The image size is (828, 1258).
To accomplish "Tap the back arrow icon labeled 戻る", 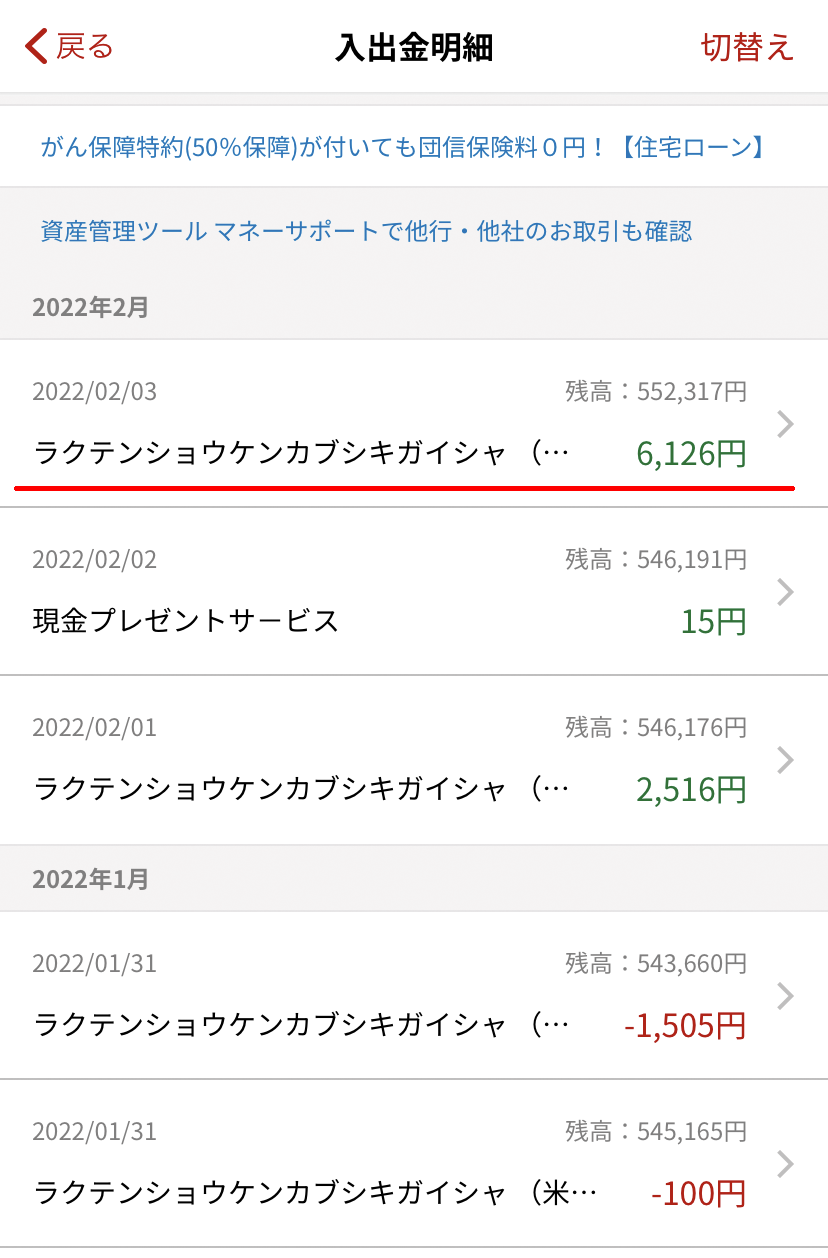I will tap(38, 47).
